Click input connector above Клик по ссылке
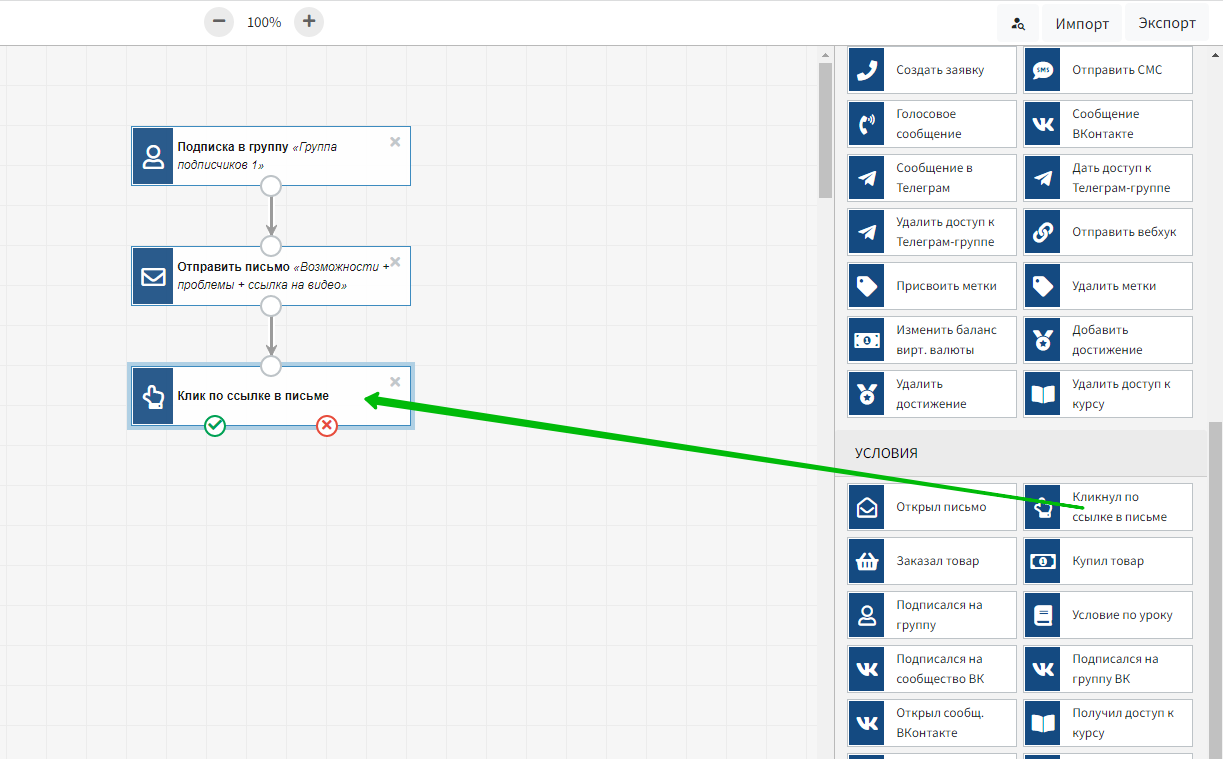The image size is (1223, 759). click(x=271, y=366)
